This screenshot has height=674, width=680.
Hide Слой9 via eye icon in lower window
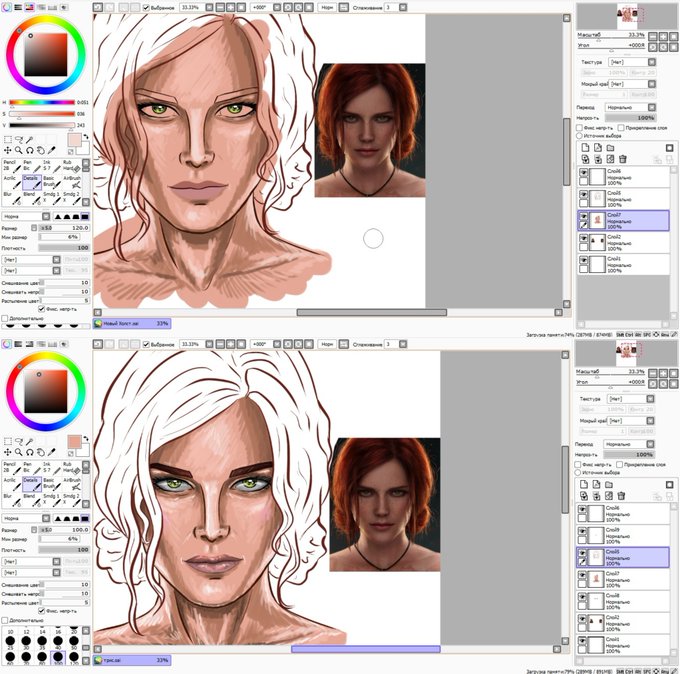tap(582, 531)
